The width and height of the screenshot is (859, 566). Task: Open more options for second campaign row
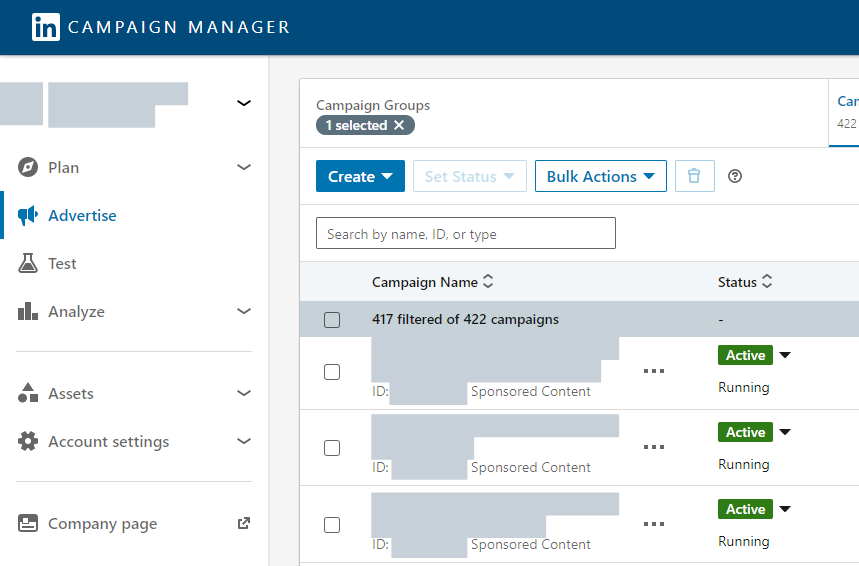(654, 447)
